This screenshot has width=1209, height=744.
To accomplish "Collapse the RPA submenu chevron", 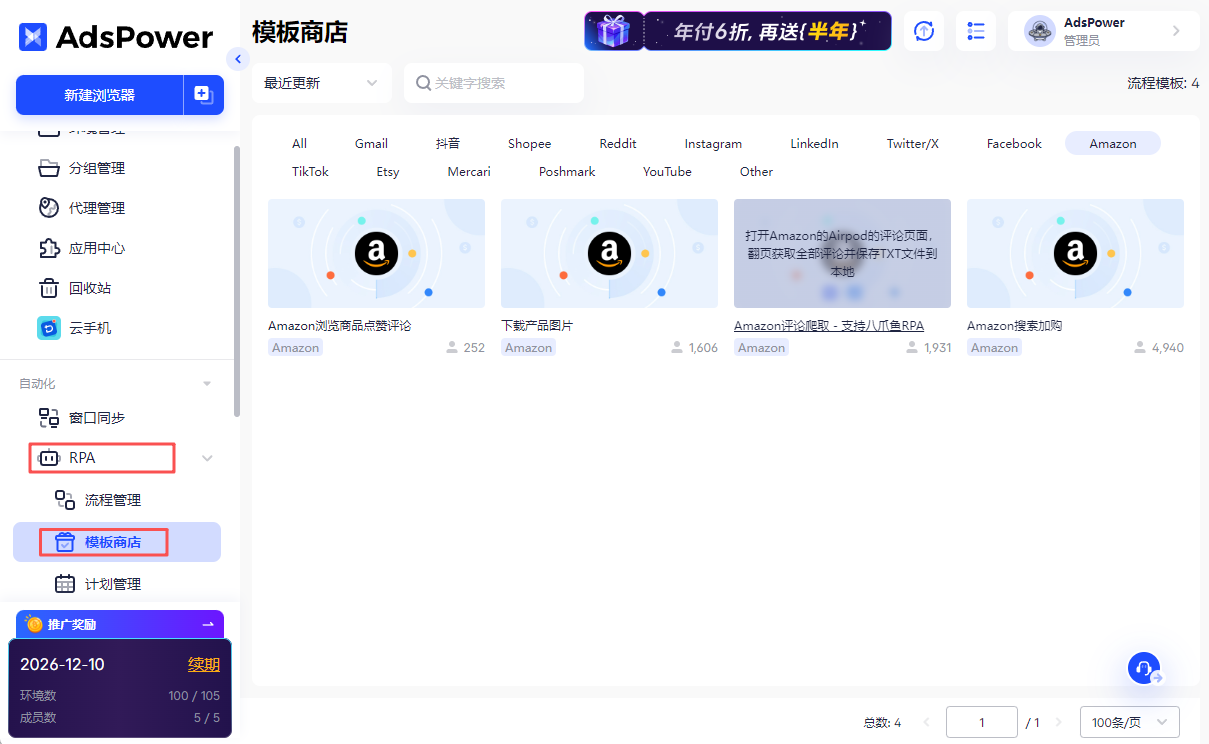I will pos(207,457).
